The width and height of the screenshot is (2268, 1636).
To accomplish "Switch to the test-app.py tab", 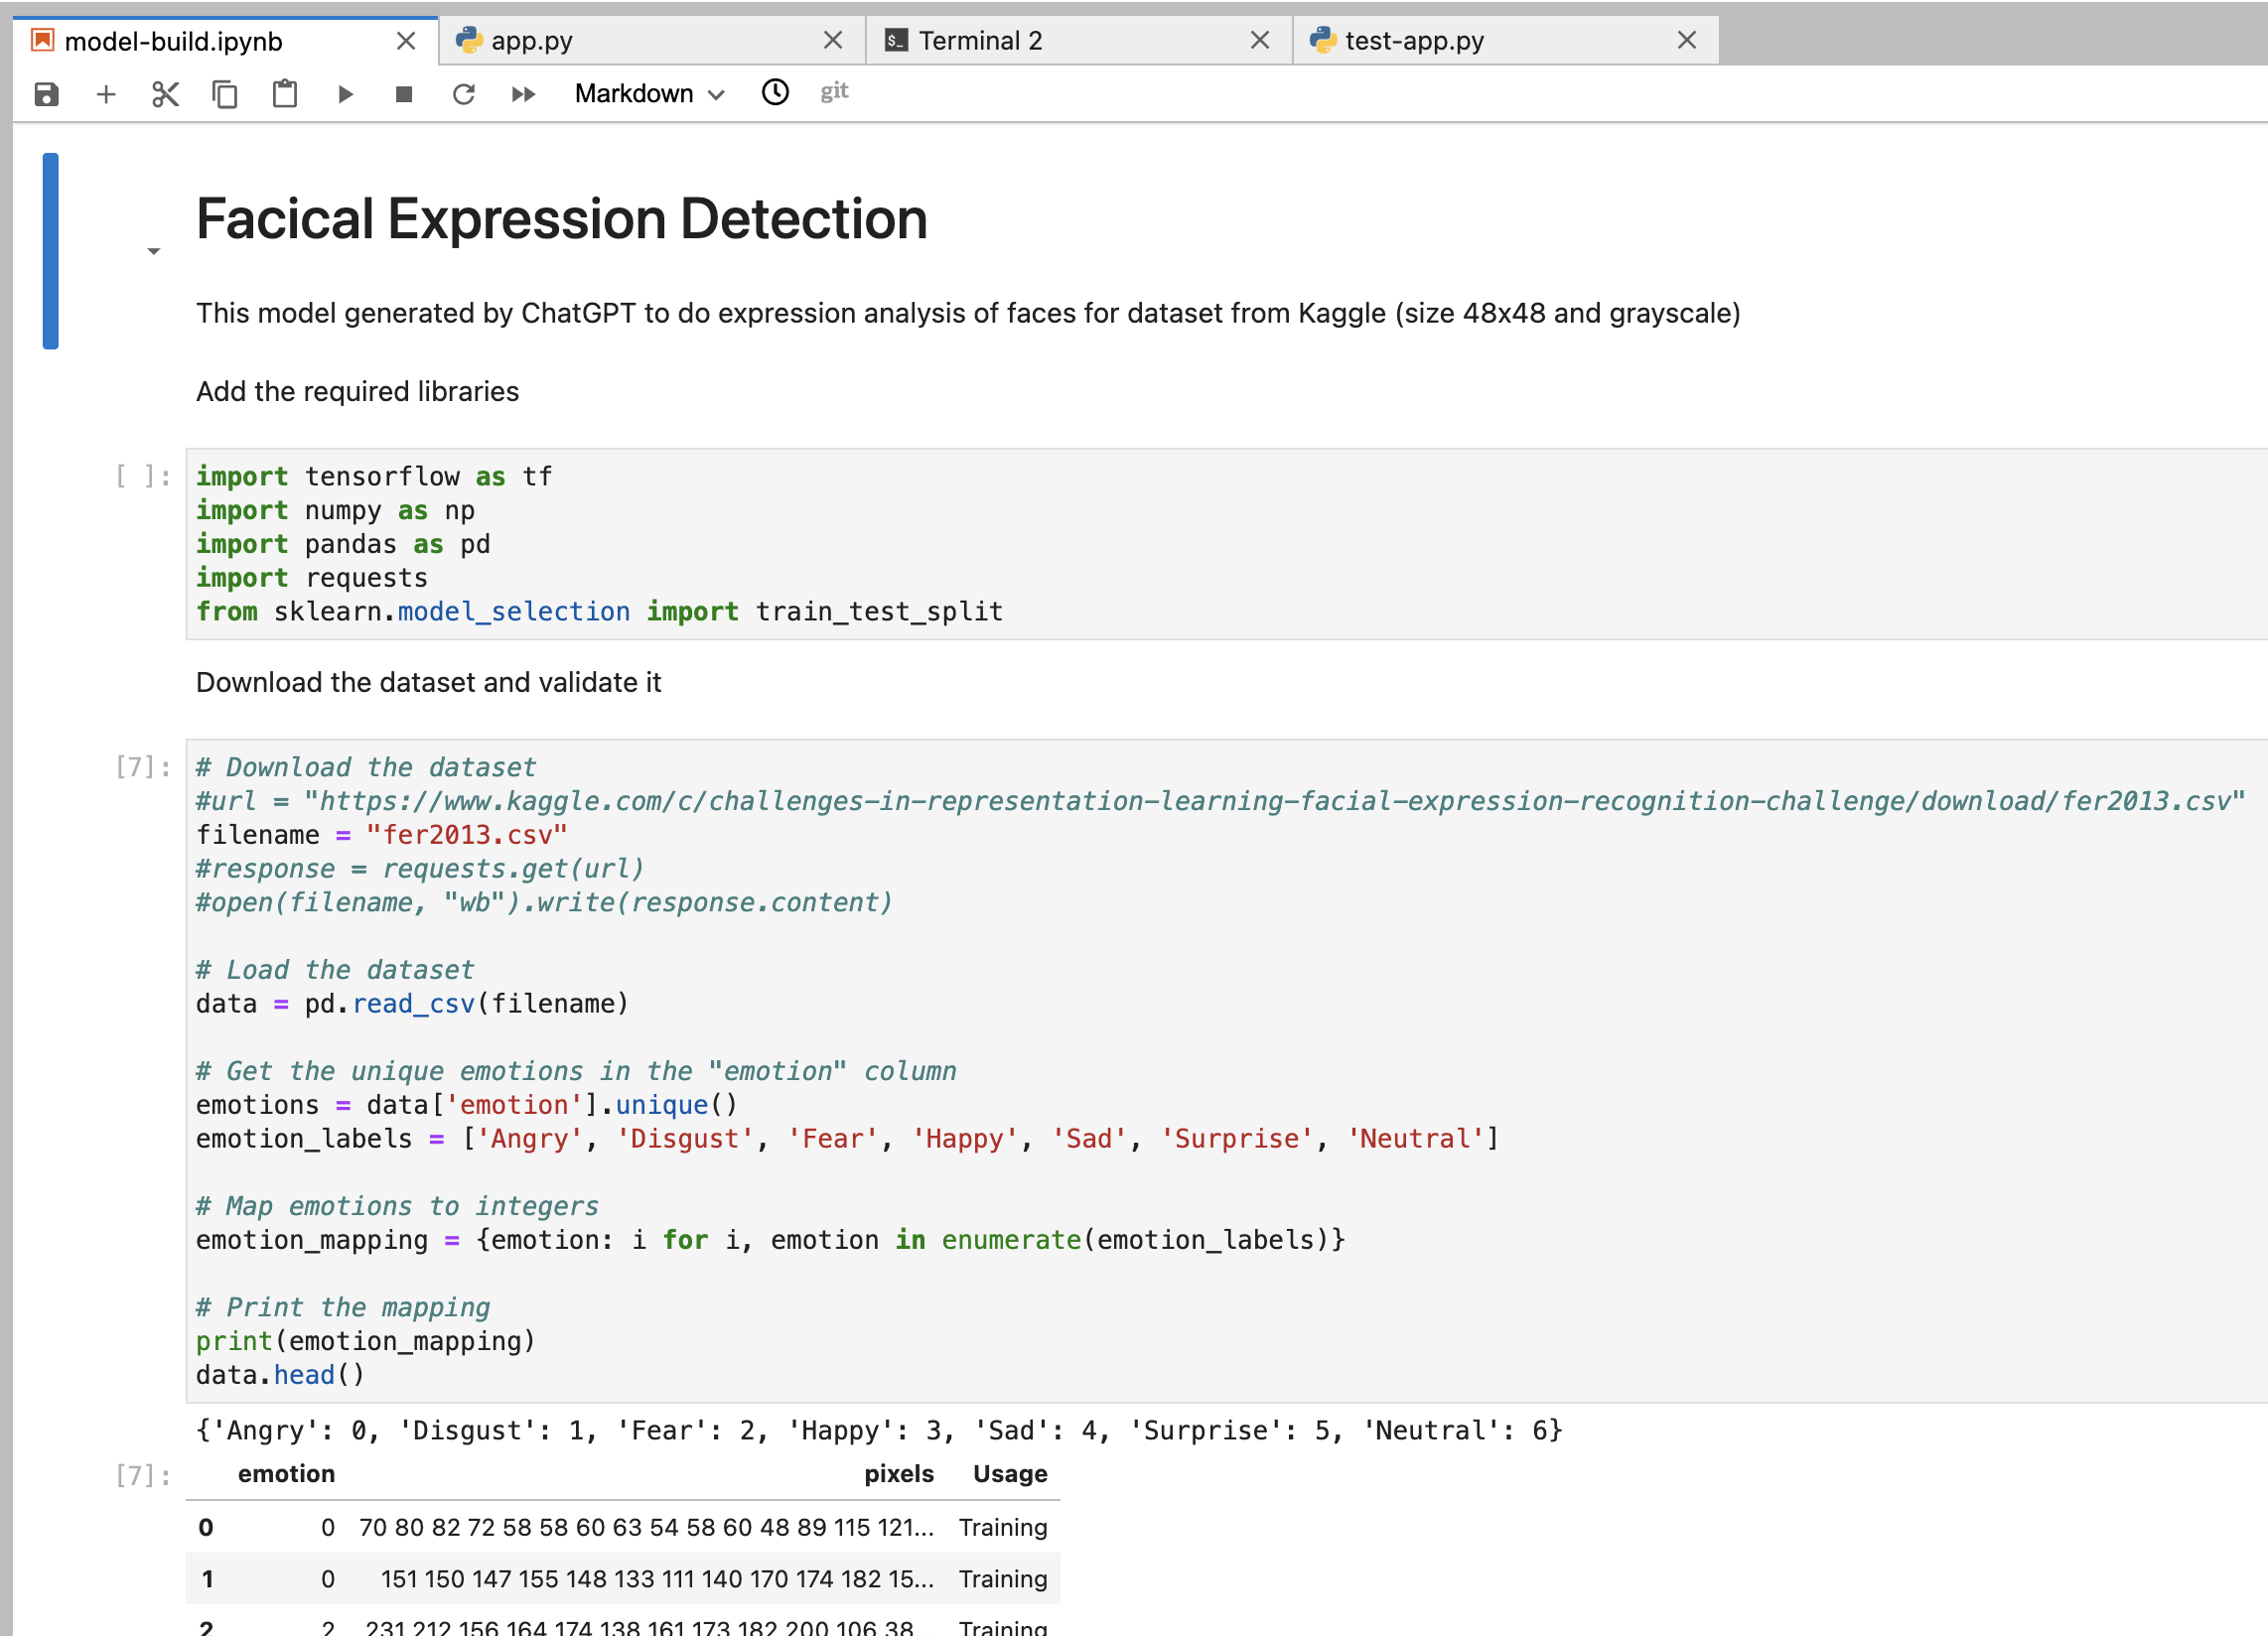I will 1412,40.
